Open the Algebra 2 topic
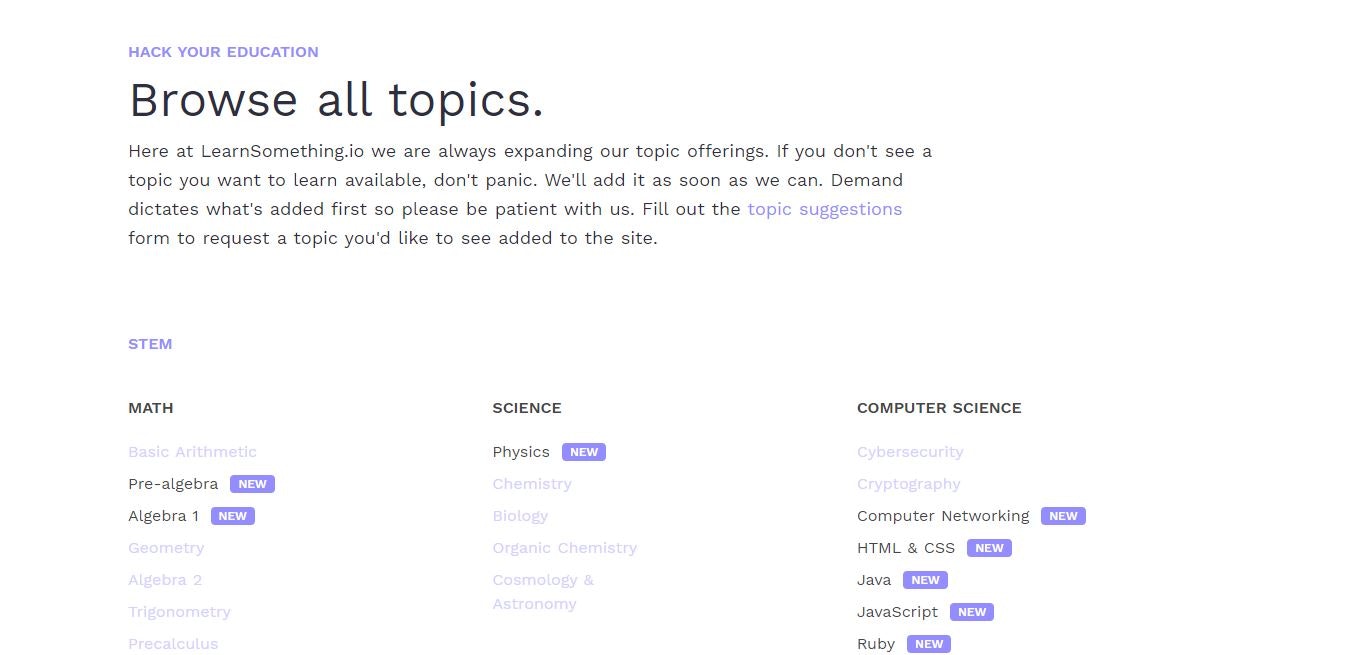 tap(165, 580)
